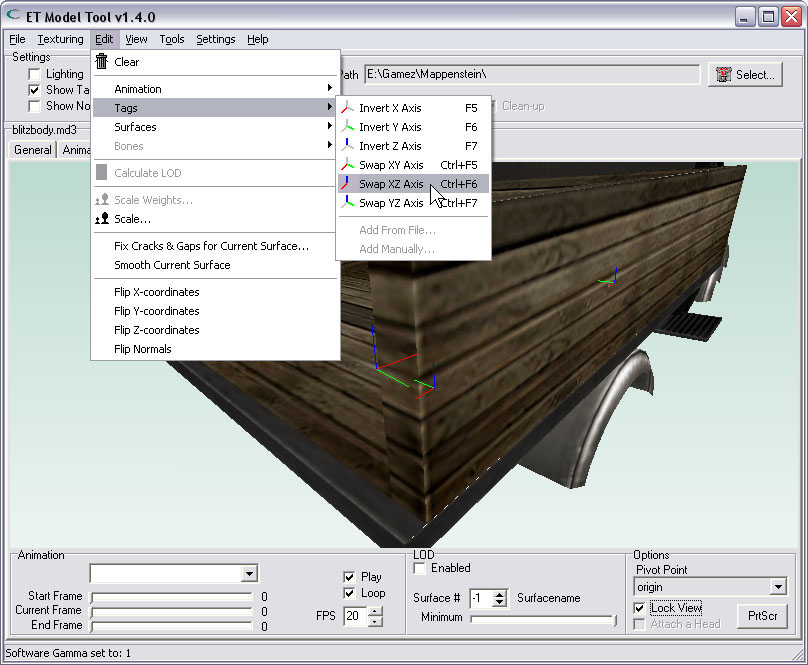Open the View menu

pyautogui.click(x=136, y=39)
